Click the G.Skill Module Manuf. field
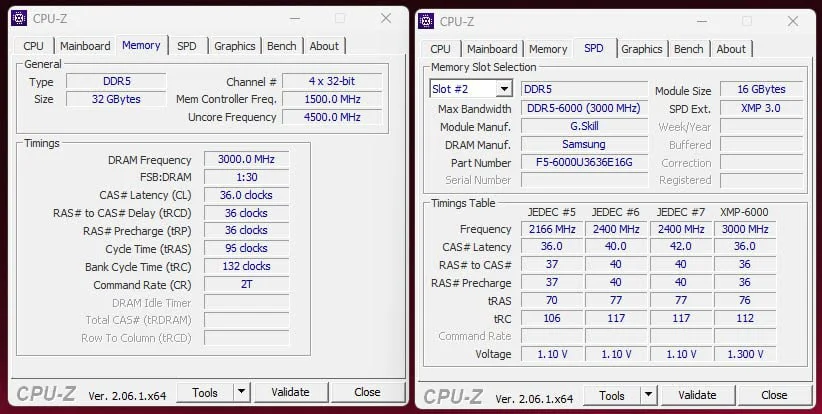Screen dimensions: 822x414 point(585,126)
